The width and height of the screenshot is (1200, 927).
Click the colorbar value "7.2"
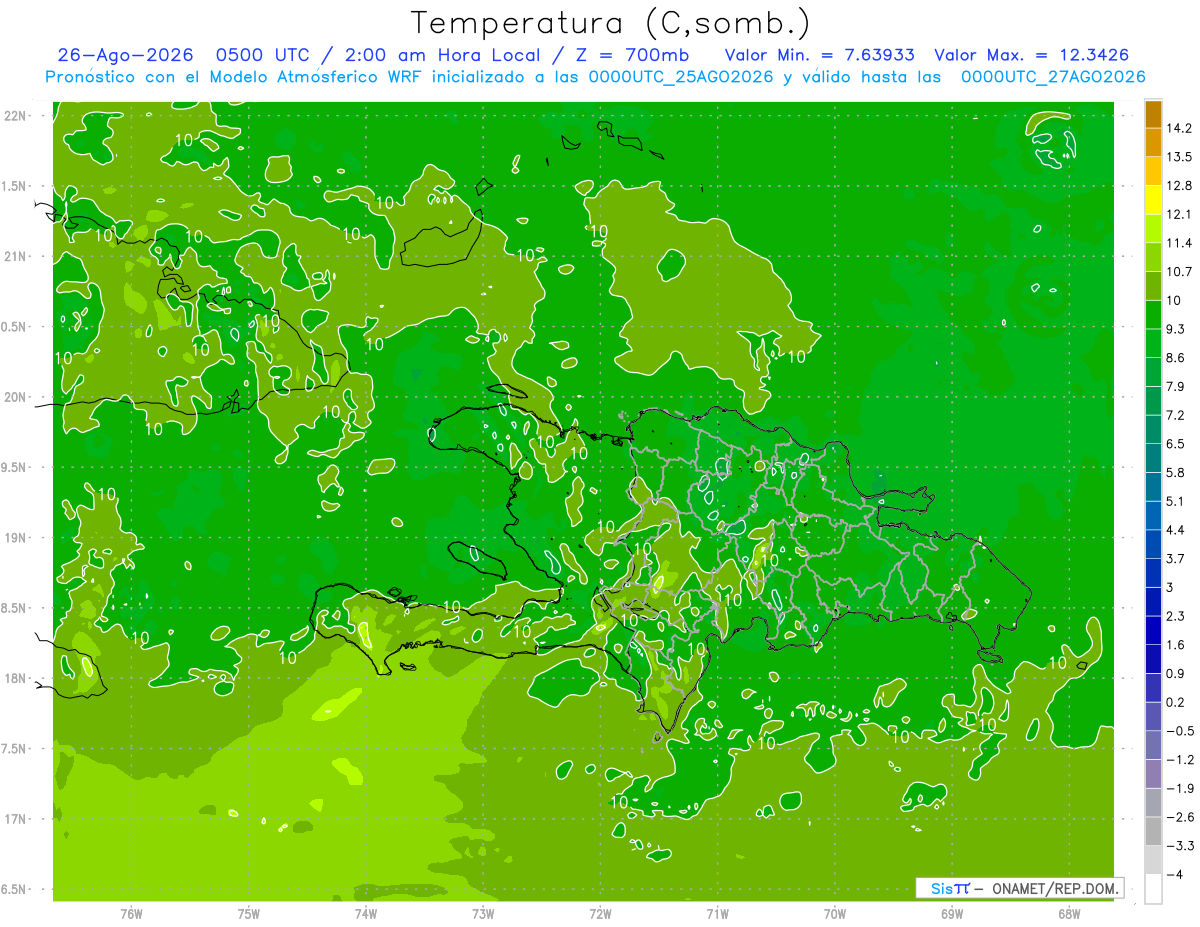click(x=1176, y=415)
